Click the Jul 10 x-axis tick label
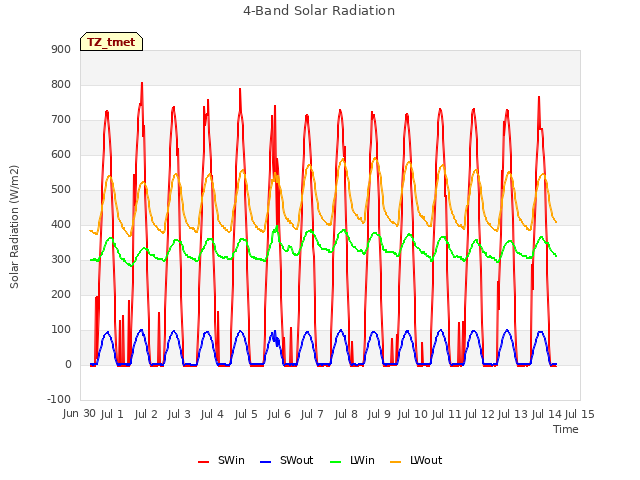The height and width of the screenshot is (480, 640). [413, 414]
